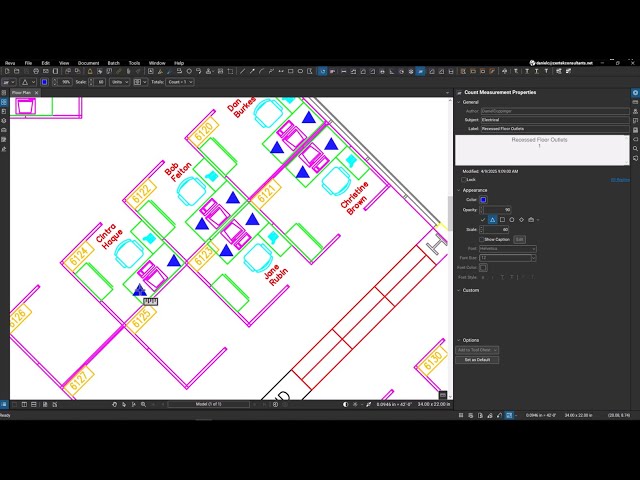
Task: Click the Opacity value field
Action: click(x=498, y=210)
